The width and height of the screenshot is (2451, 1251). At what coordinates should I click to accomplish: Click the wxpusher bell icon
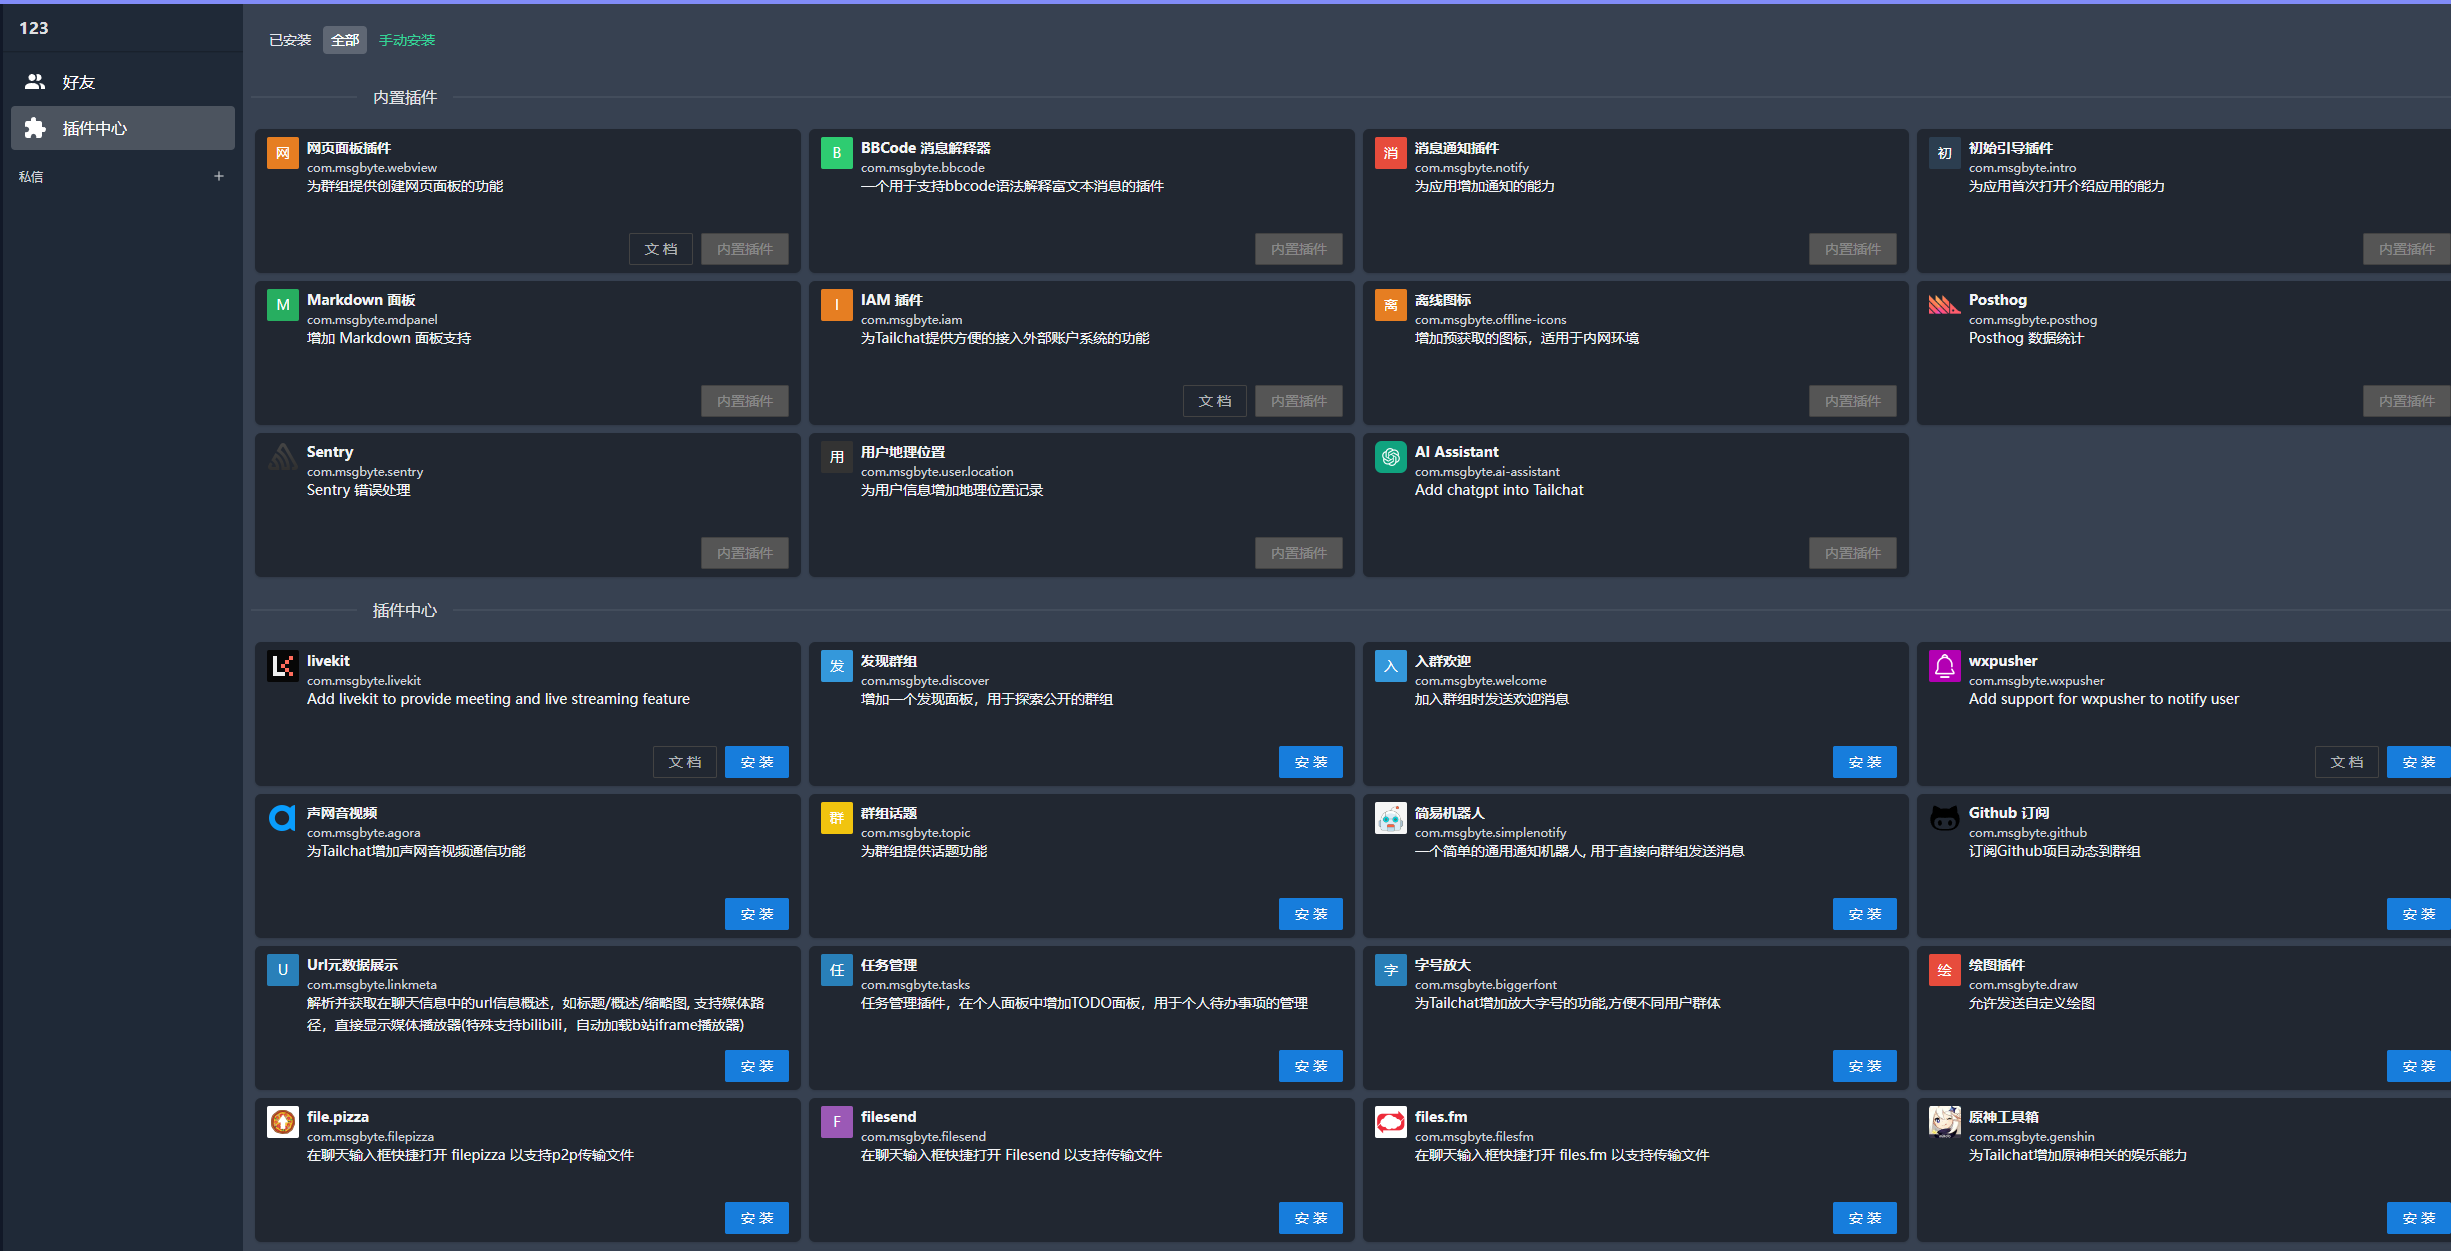pyautogui.click(x=1944, y=666)
